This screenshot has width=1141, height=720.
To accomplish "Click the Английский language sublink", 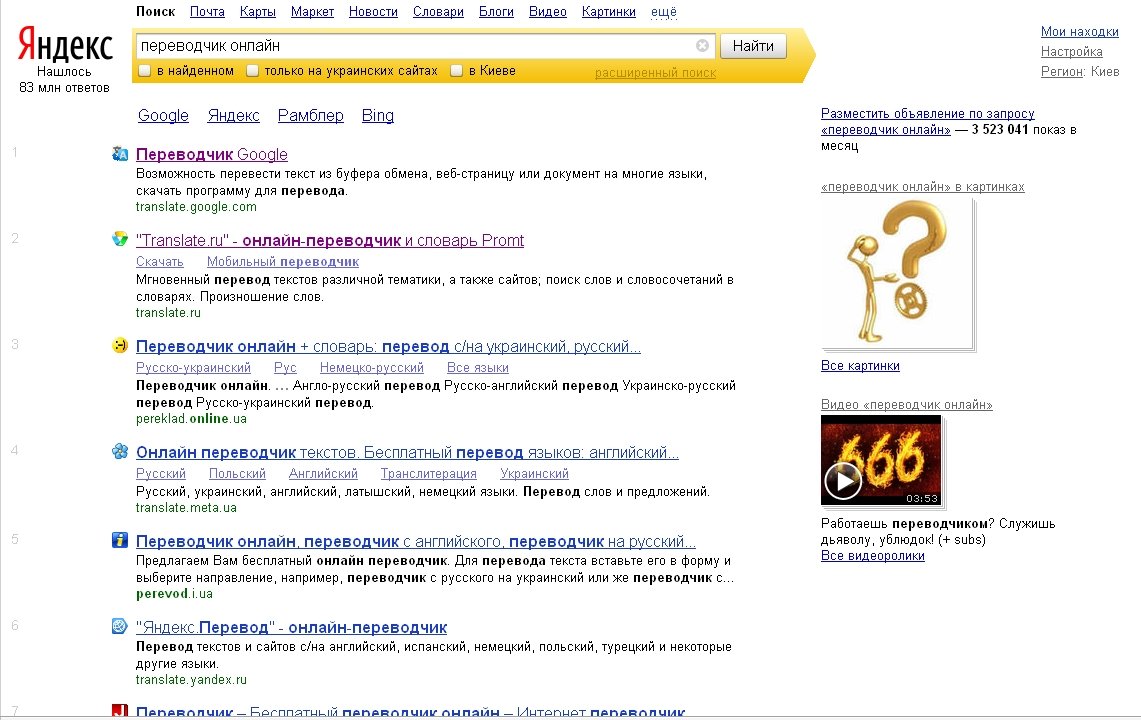I will coord(323,473).
